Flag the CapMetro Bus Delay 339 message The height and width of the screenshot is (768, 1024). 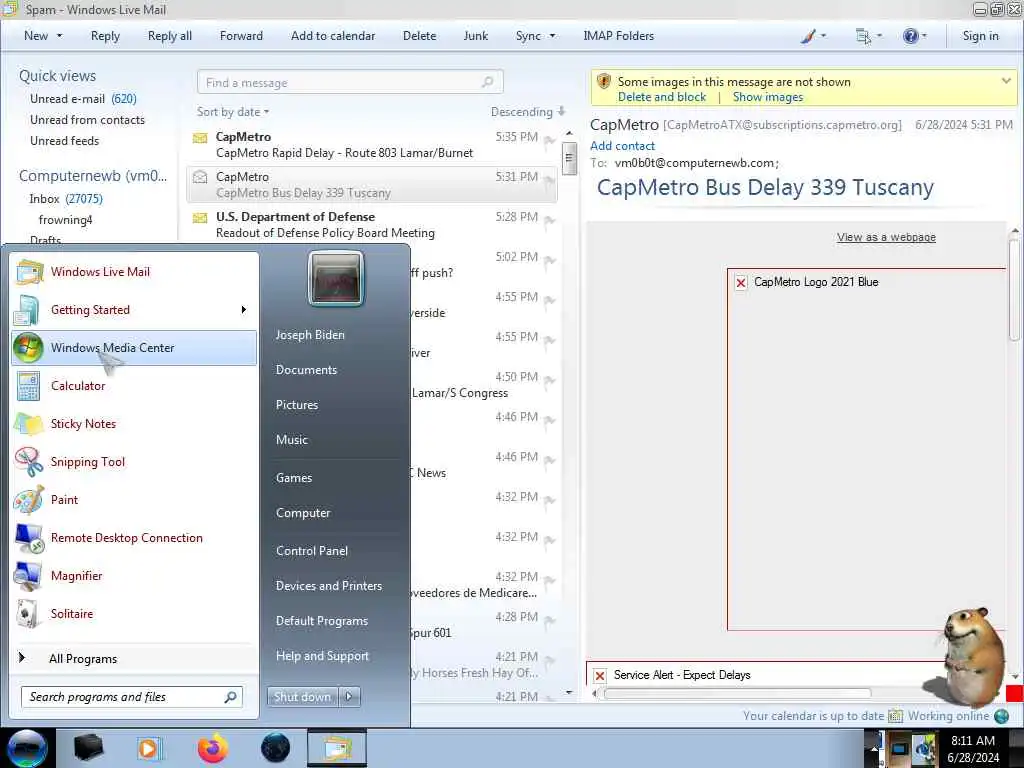[x=550, y=180]
